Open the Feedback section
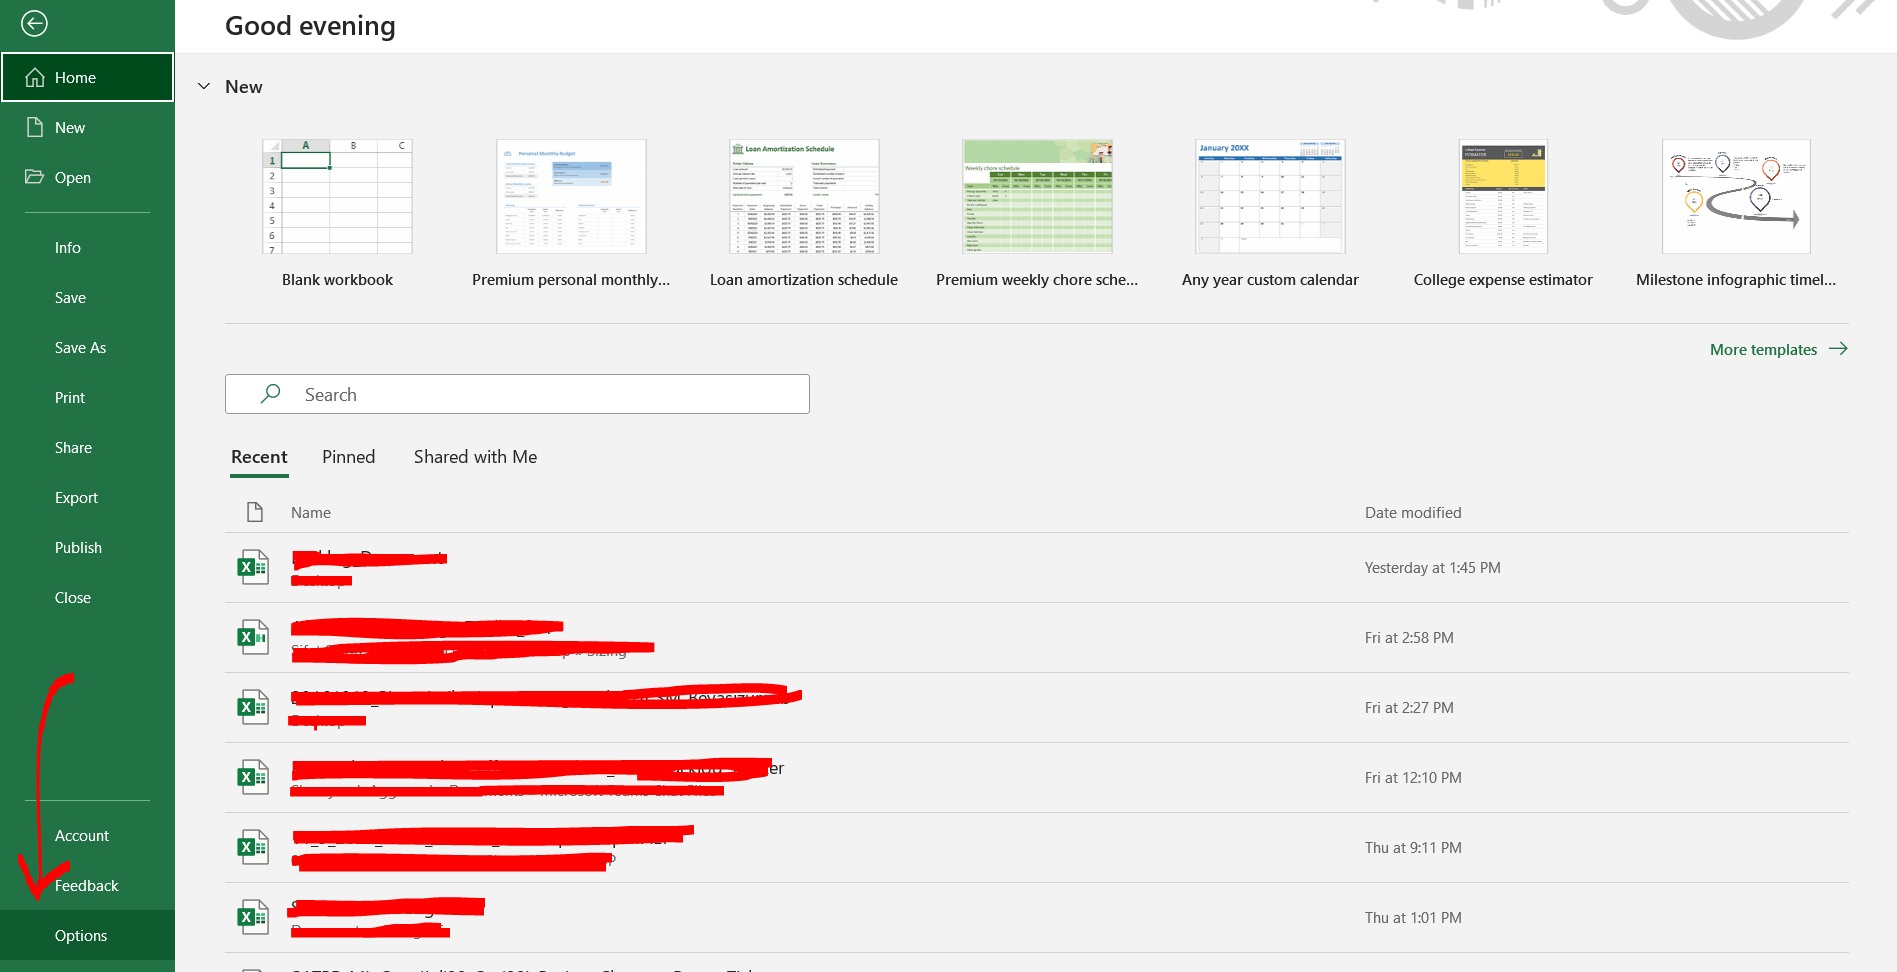Image resolution: width=1897 pixels, height=972 pixels. (x=86, y=885)
